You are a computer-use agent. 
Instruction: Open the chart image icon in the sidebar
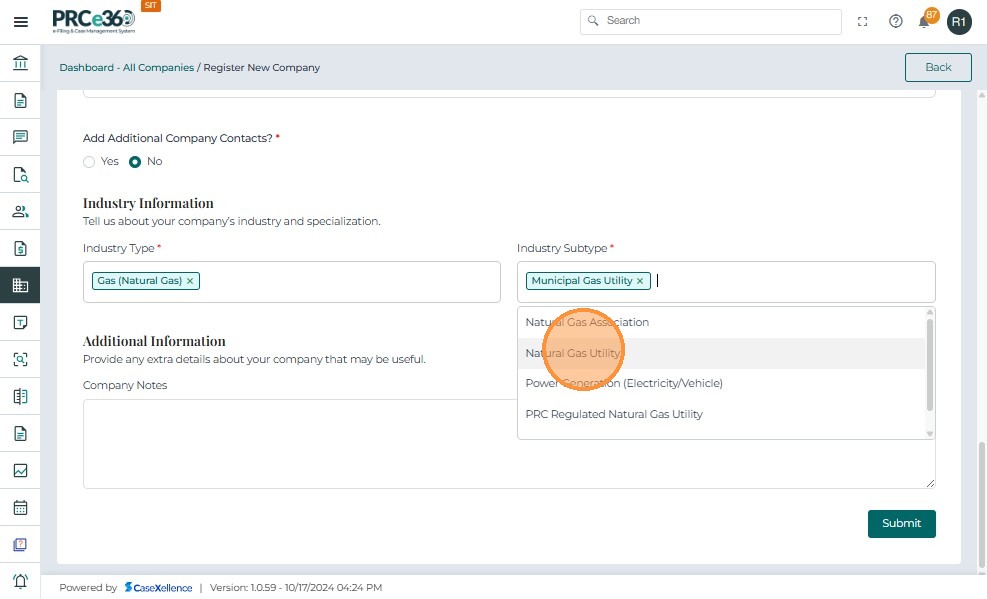(20, 471)
